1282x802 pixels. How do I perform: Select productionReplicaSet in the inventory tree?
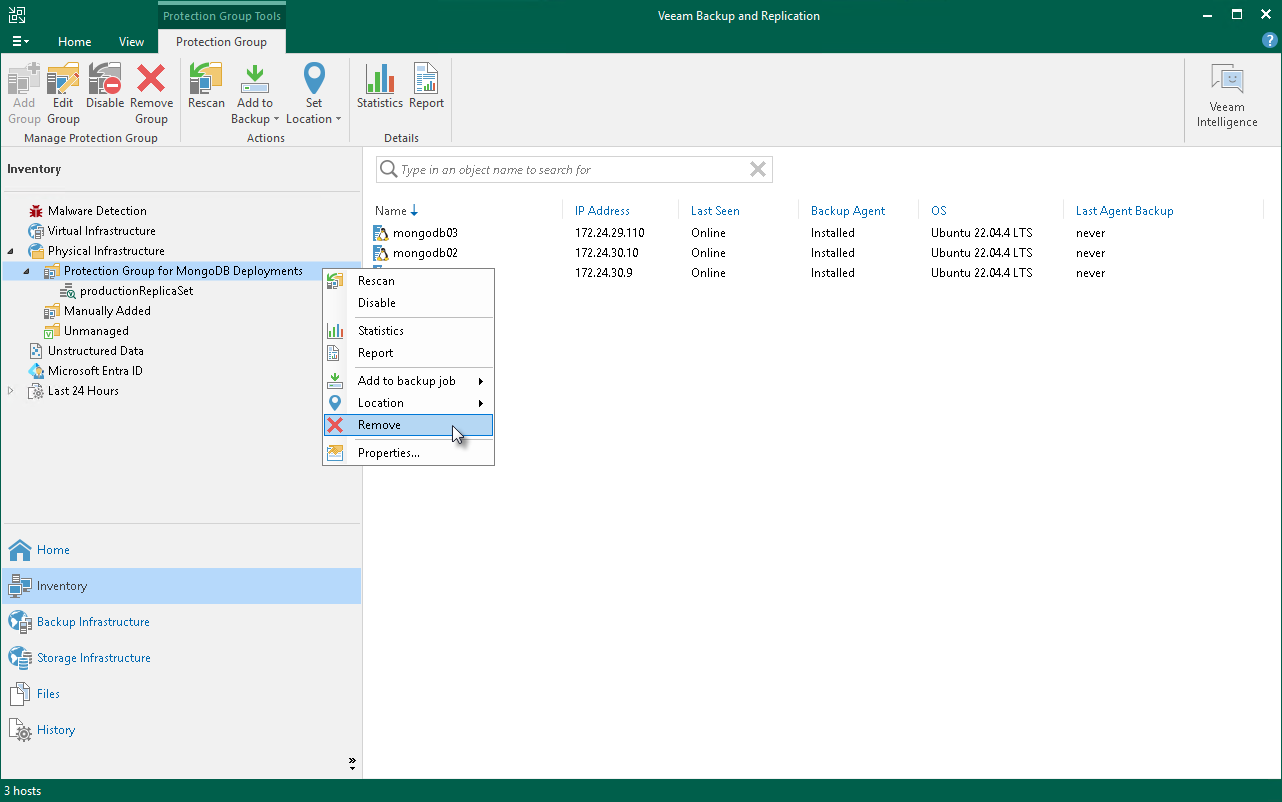tap(136, 291)
